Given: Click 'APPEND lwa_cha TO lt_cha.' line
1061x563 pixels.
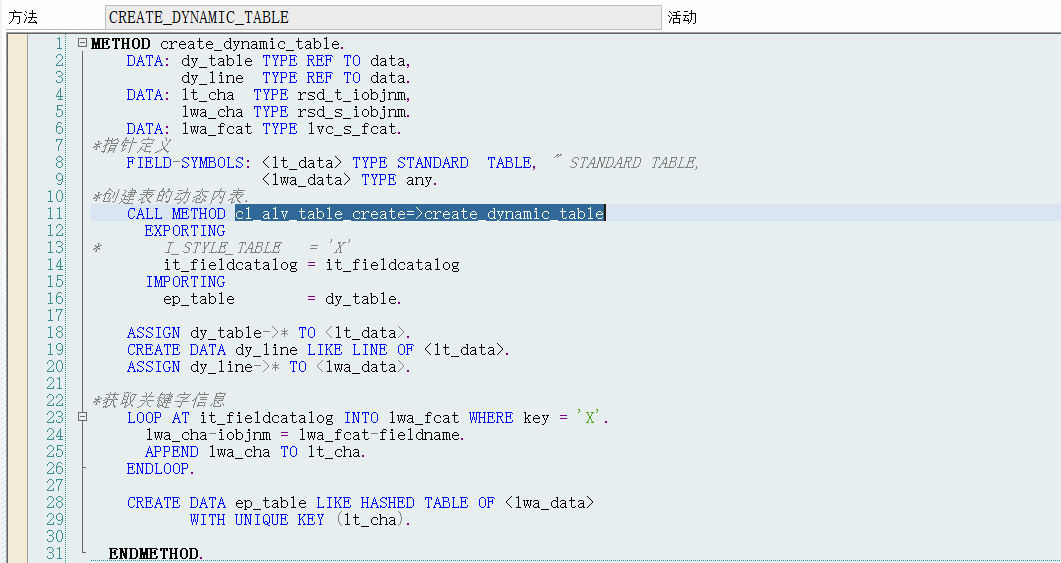Looking at the screenshot, I should pyautogui.click(x=256, y=451).
